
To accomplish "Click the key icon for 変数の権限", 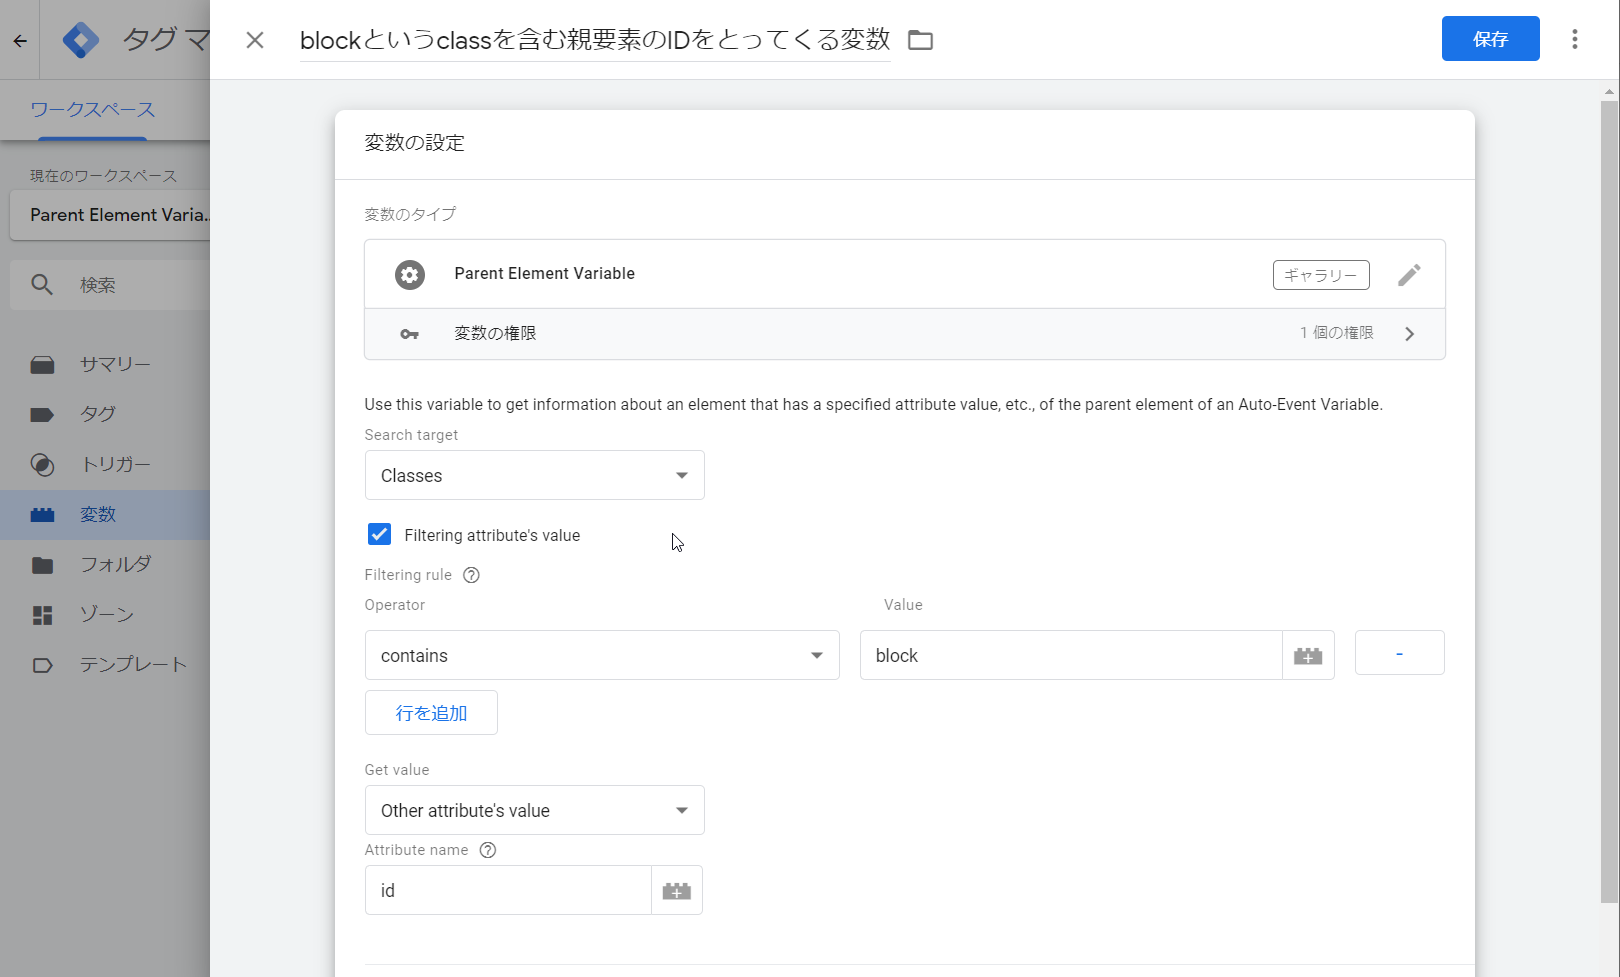I will point(409,334).
